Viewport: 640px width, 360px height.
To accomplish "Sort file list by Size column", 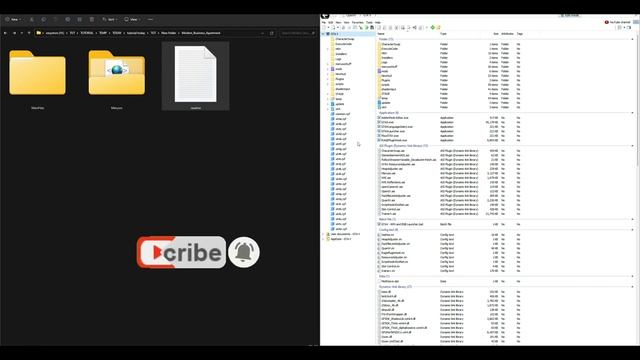I will coord(496,34).
